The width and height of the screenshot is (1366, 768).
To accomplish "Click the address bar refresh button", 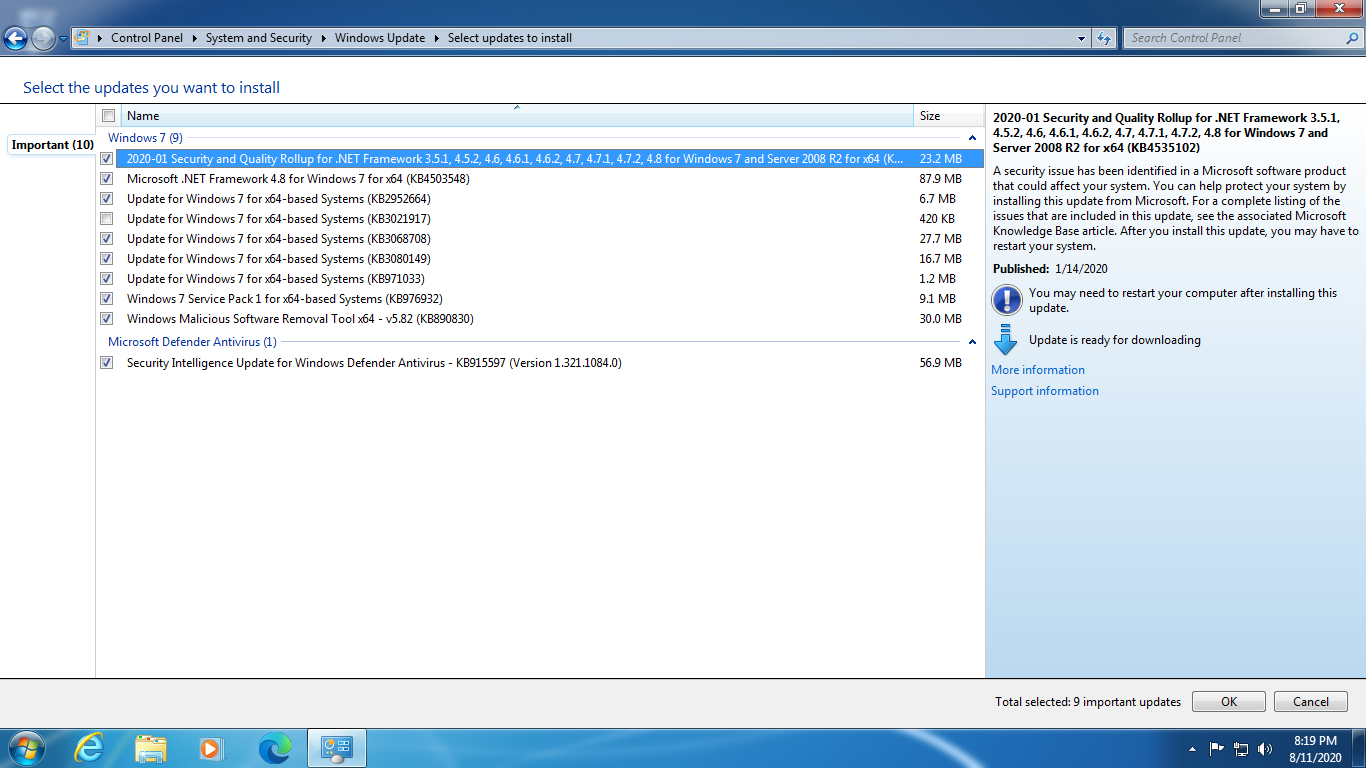I will click(1104, 38).
